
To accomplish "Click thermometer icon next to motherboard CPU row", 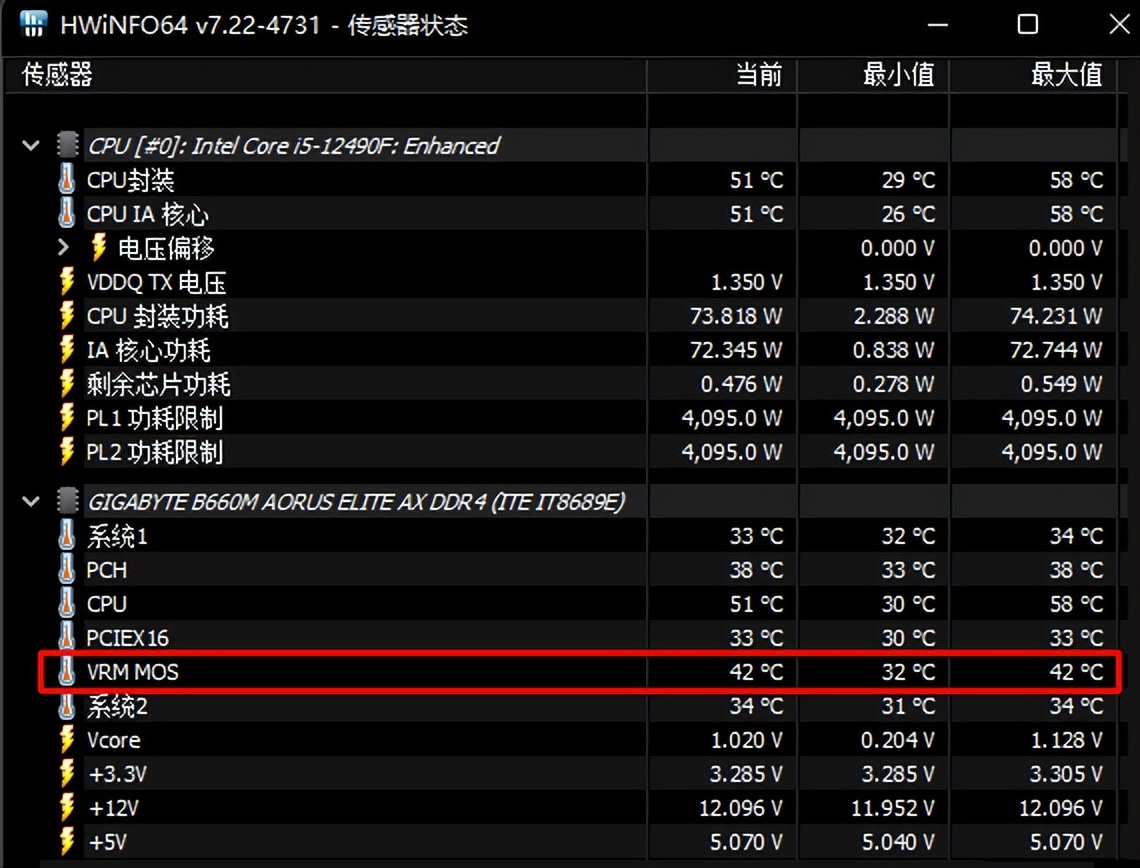I will pyautogui.click(x=67, y=603).
